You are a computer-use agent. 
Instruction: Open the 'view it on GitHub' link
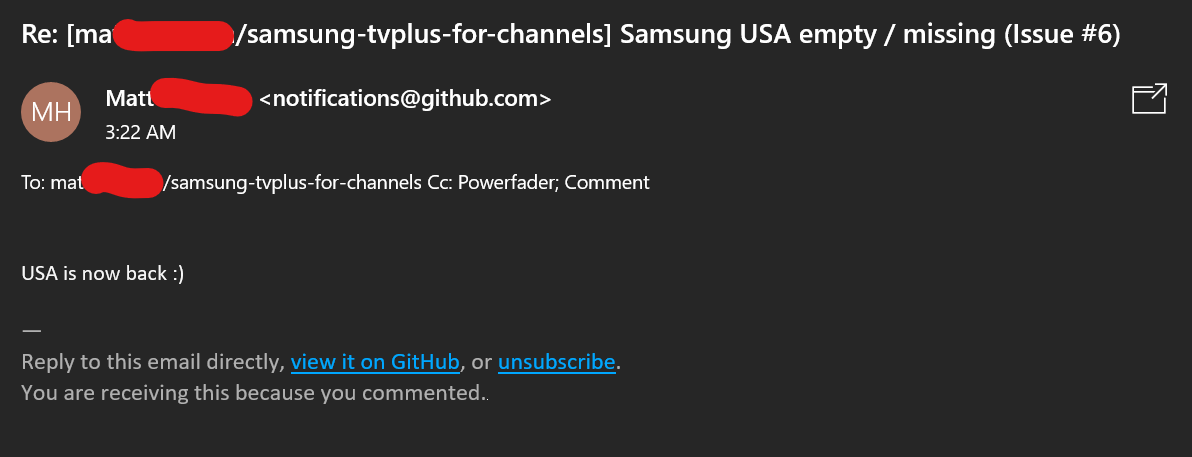(x=376, y=362)
